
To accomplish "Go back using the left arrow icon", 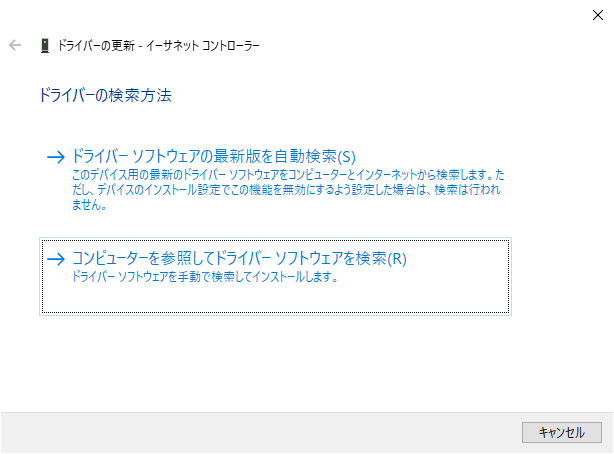I will coord(15,45).
